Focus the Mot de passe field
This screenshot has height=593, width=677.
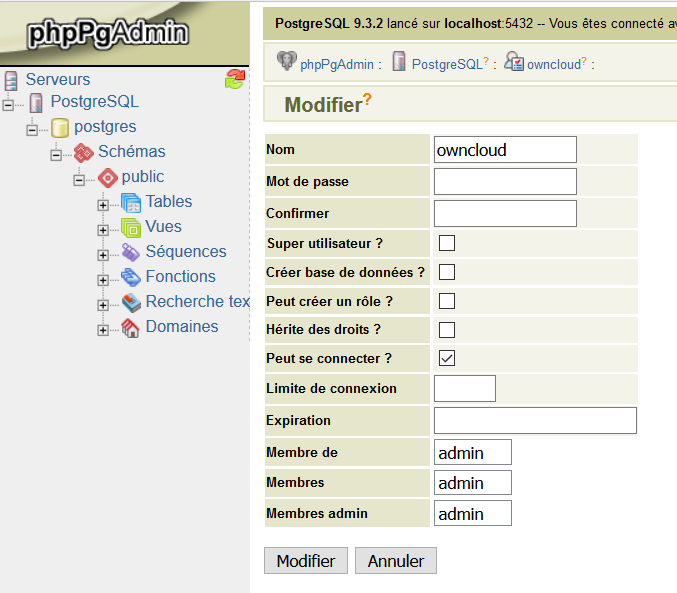505,181
